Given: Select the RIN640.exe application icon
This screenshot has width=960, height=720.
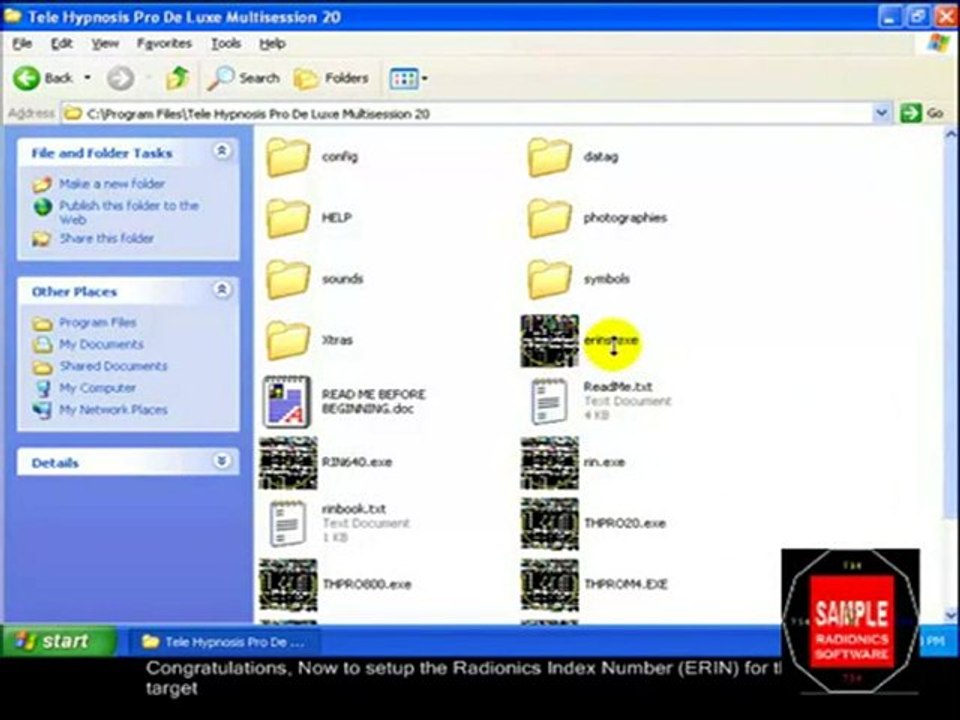Looking at the screenshot, I should point(288,462).
